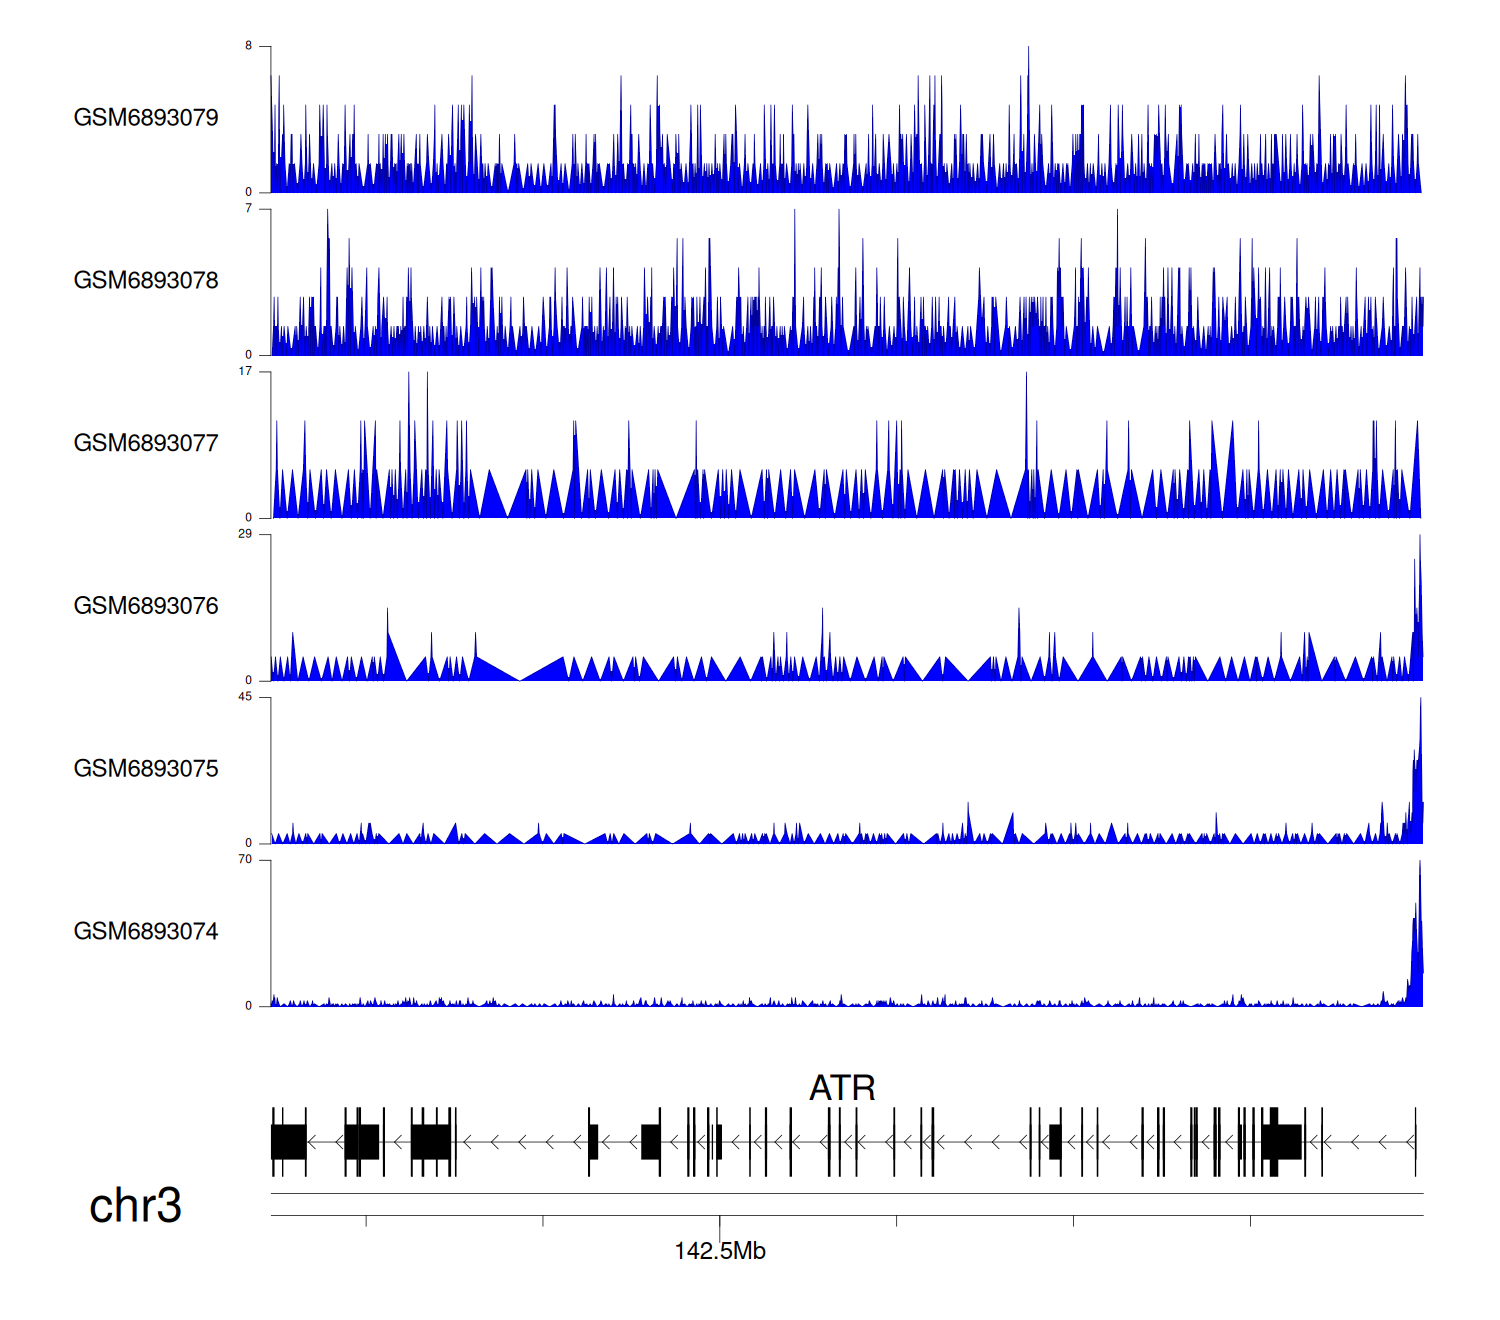The image size is (1500, 1320).
Task: Select the GSM6893074 track label
Action: click(x=146, y=932)
